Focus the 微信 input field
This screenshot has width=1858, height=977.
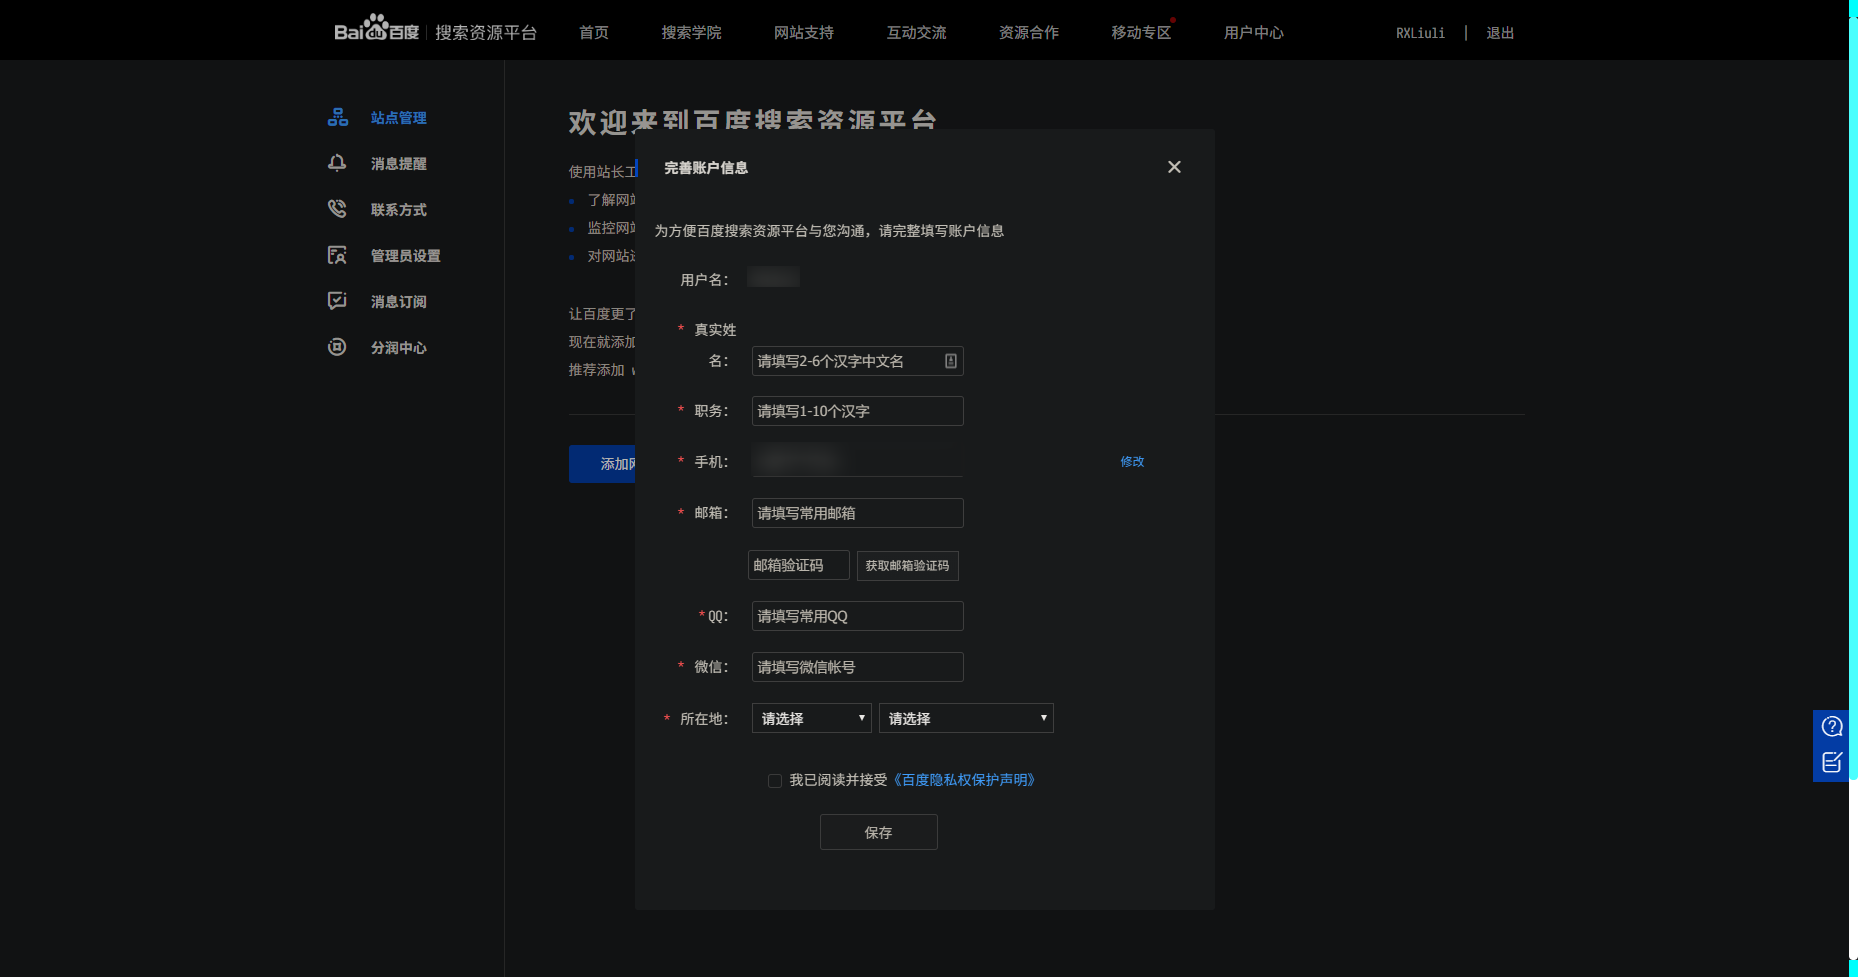[857, 667]
